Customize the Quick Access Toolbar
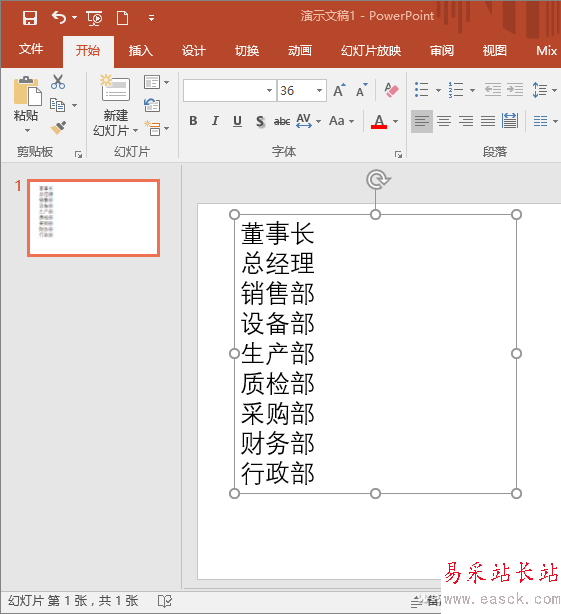 (151, 18)
